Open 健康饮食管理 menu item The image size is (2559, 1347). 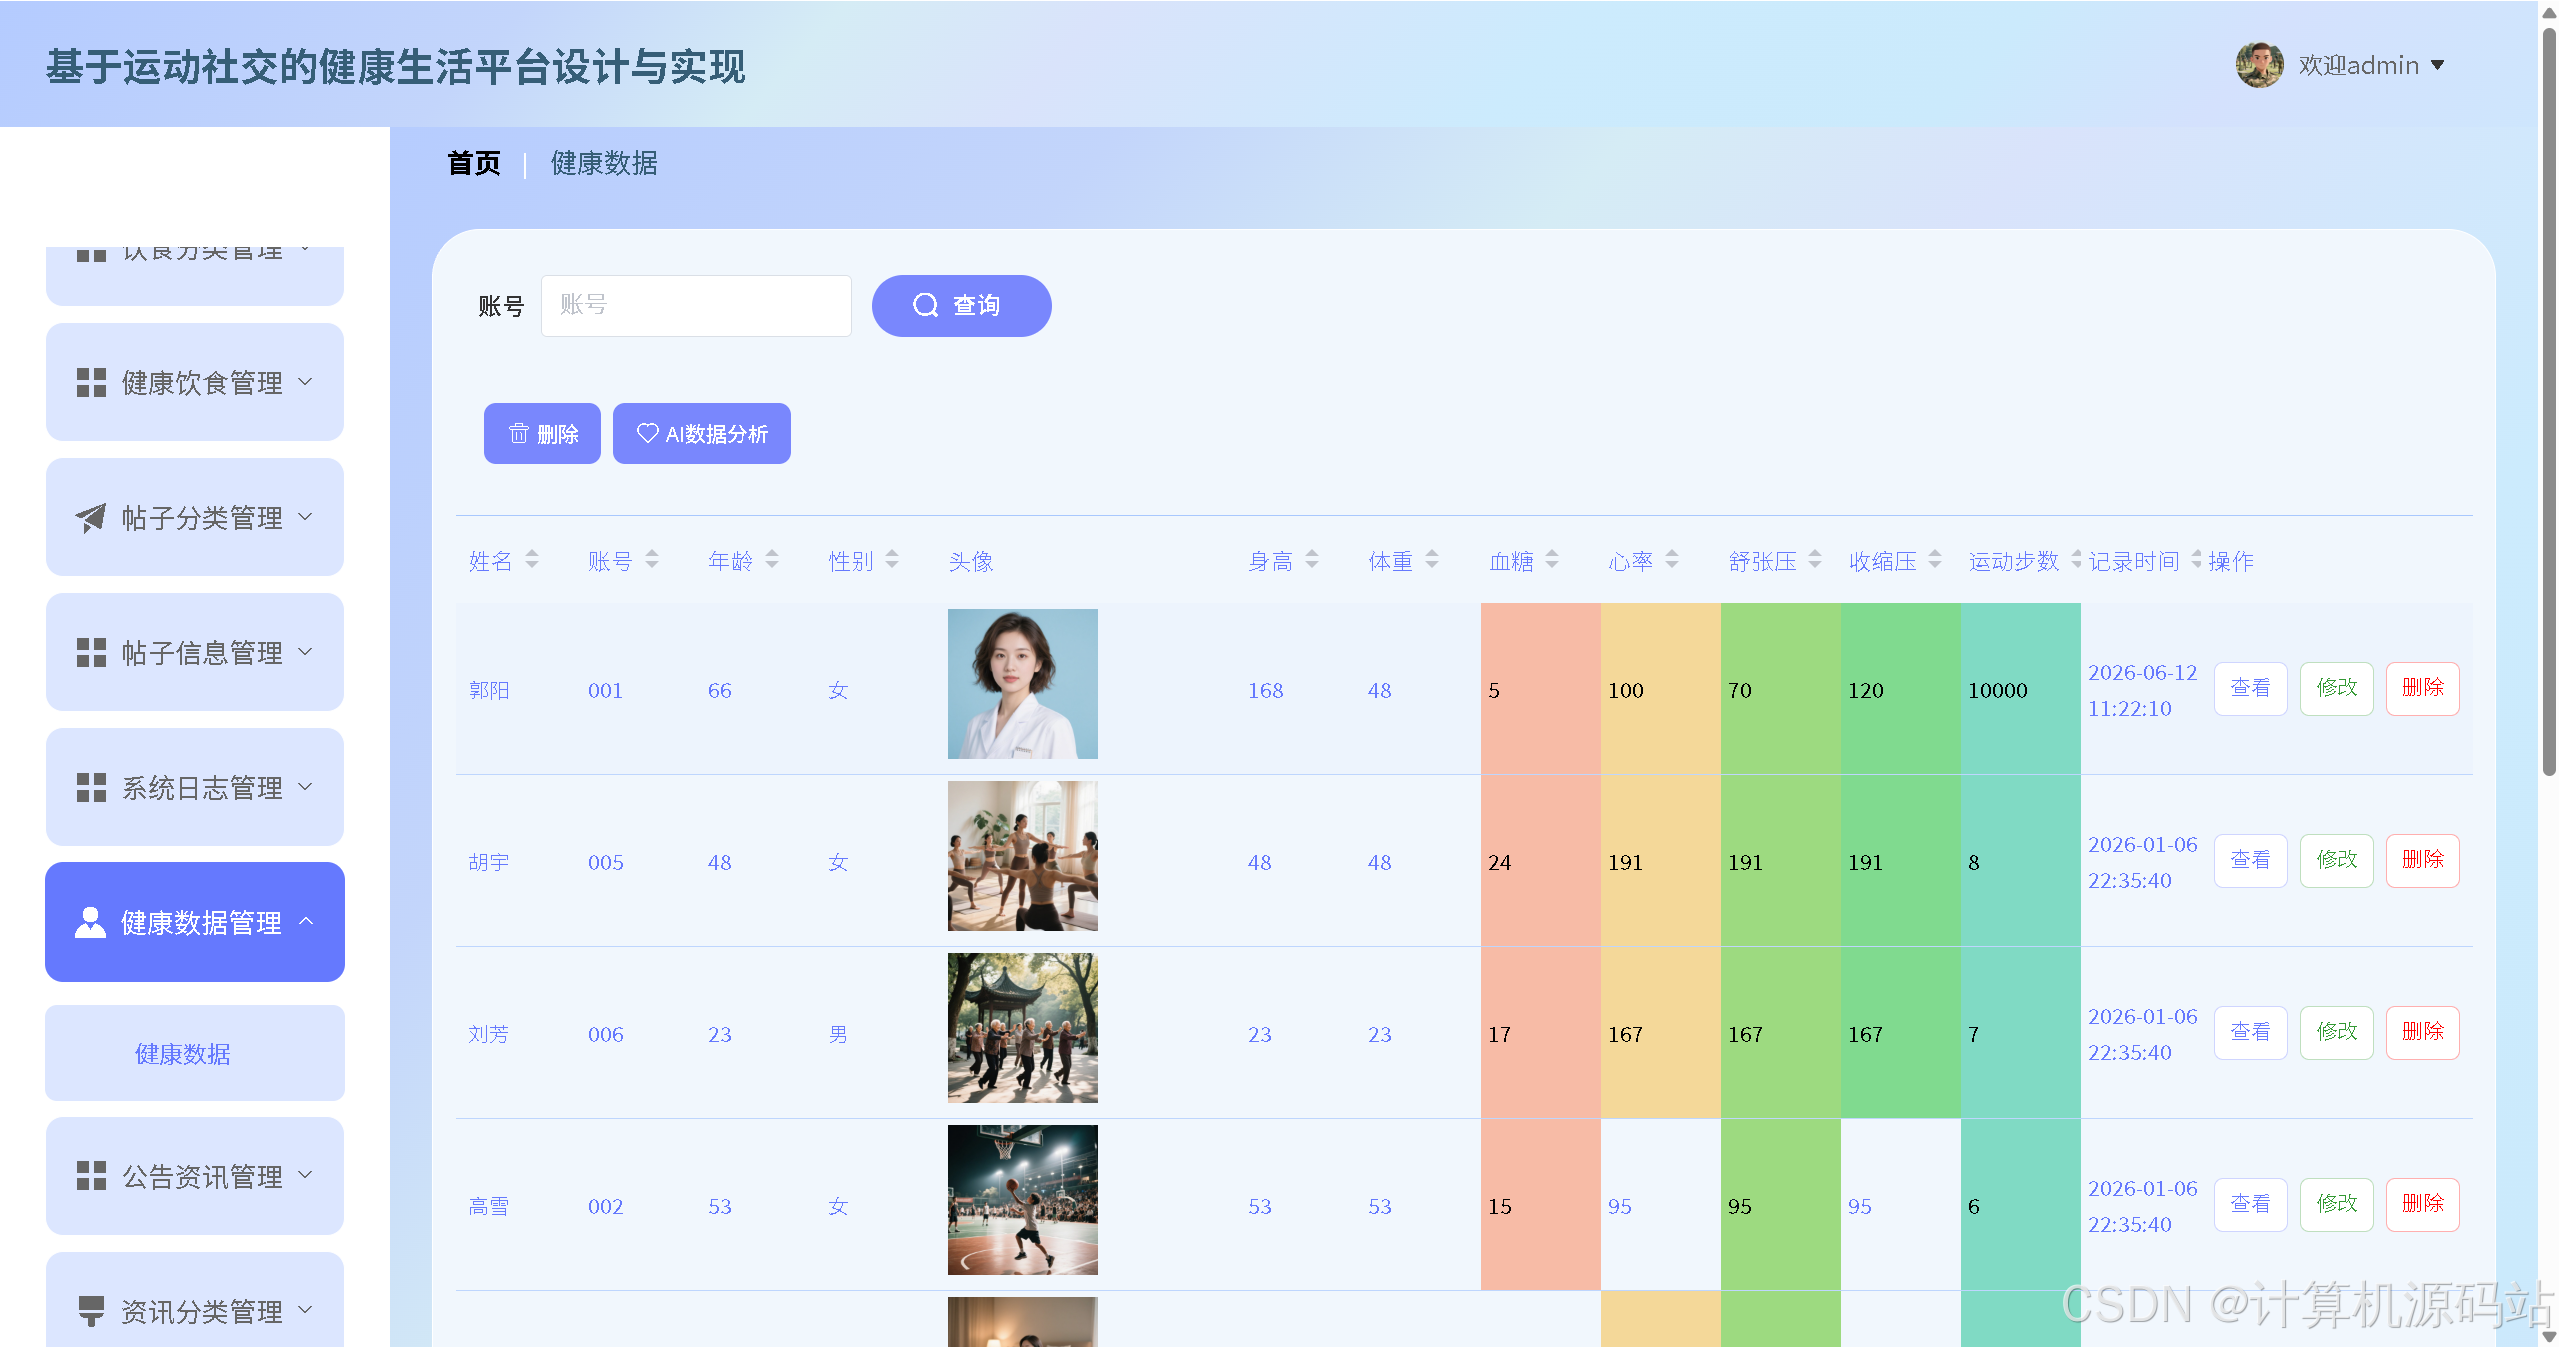pos(195,382)
